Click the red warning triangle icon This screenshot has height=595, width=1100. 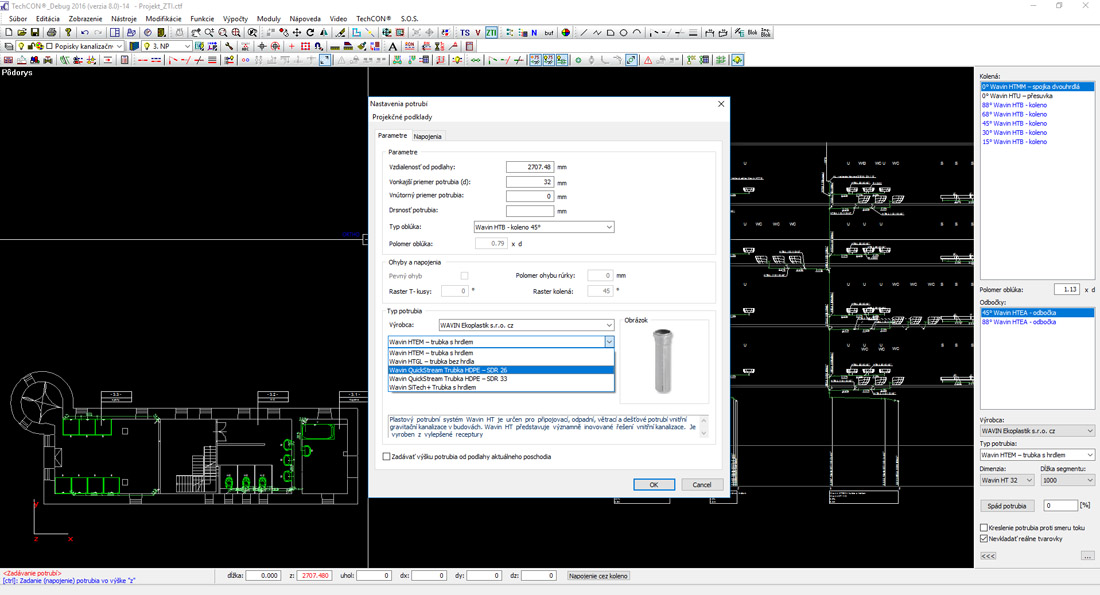[648, 60]
